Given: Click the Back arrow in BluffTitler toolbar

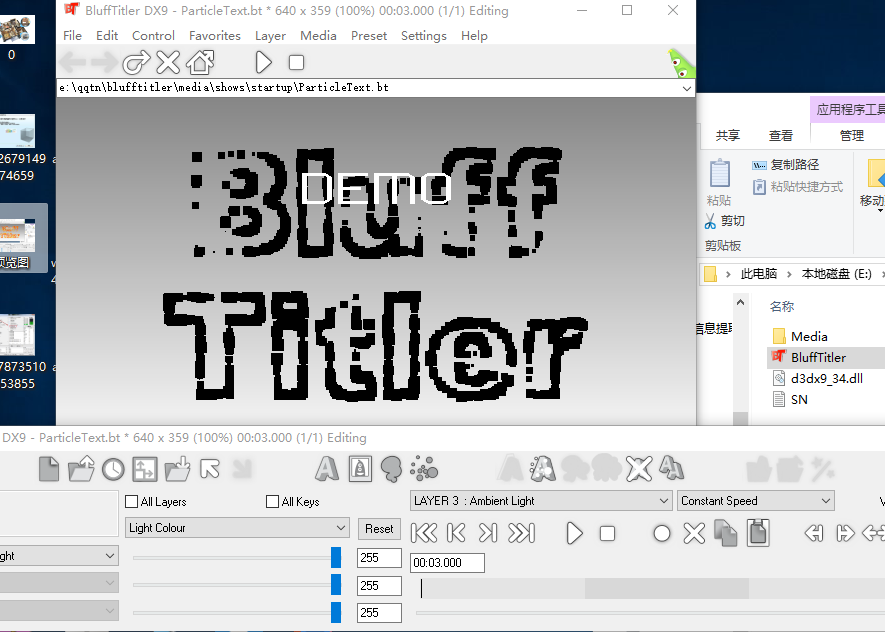Looking at the screenshot, I should coord(72,62).
